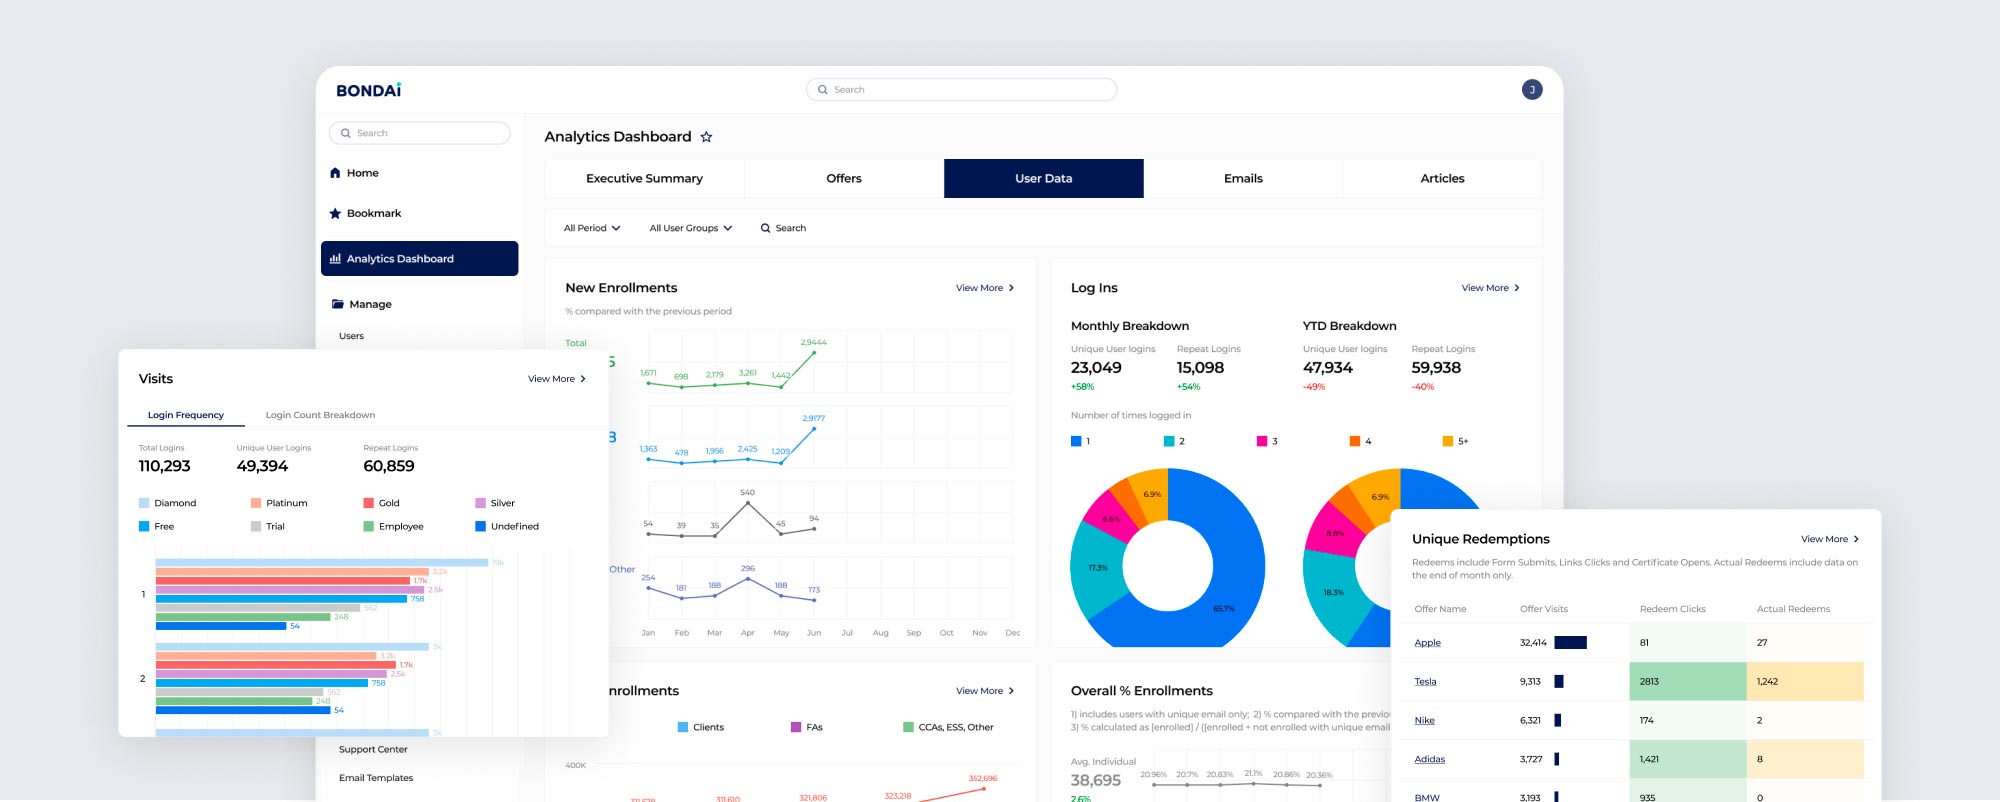Click the orange 4 logins color swatch
This screenshot has height=802, width=2000.
[1354, 441]
